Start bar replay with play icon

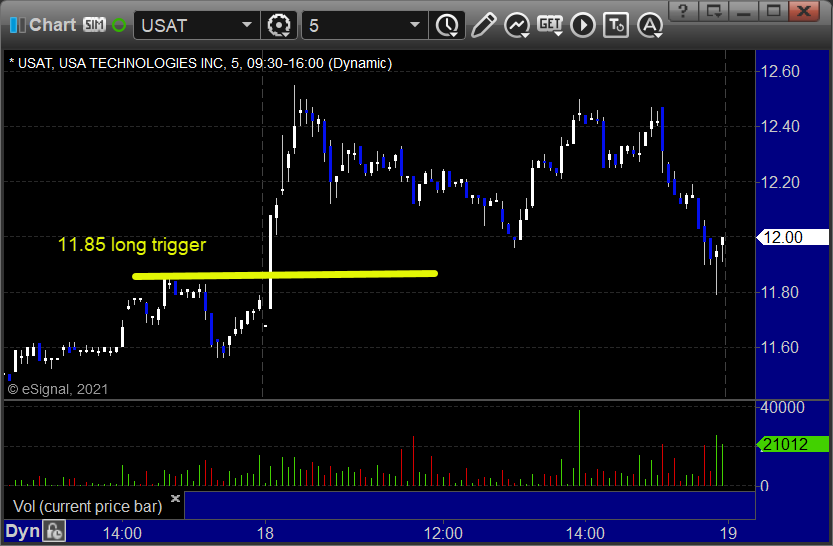[x=583, y=25]
